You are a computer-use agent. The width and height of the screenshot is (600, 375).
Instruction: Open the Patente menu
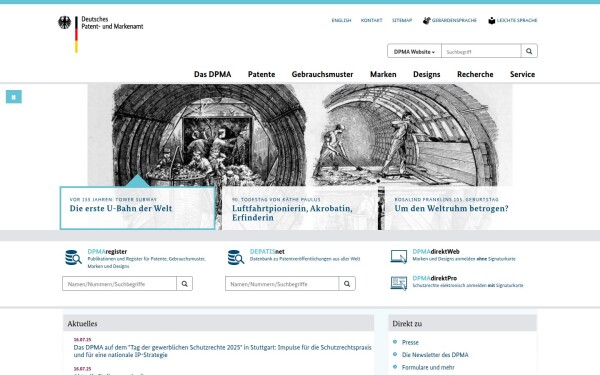click(261, 74)
